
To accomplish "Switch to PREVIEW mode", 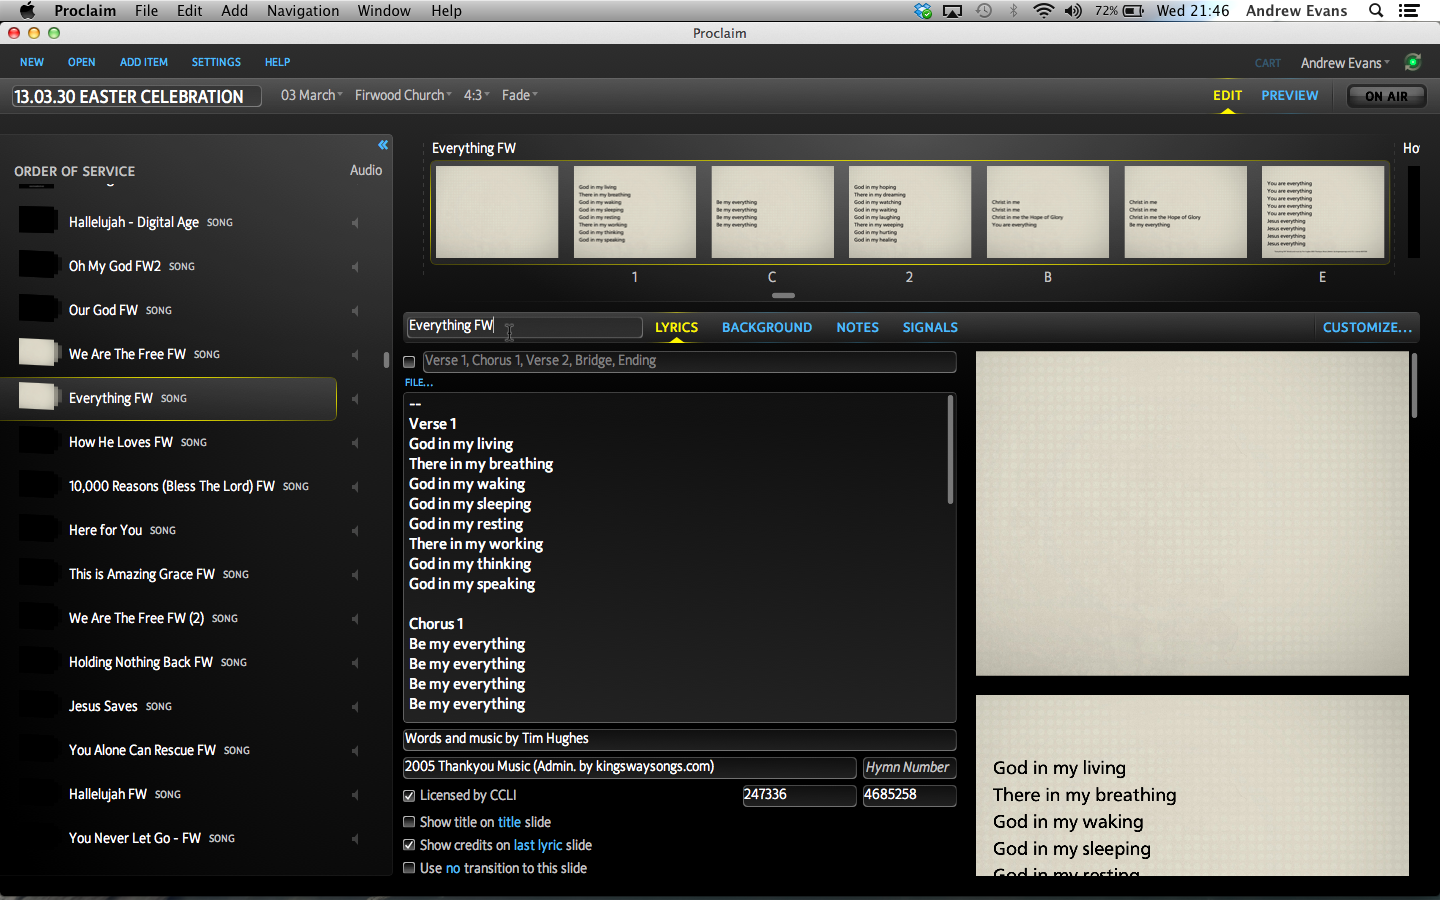I will (x=1290, y=96).
